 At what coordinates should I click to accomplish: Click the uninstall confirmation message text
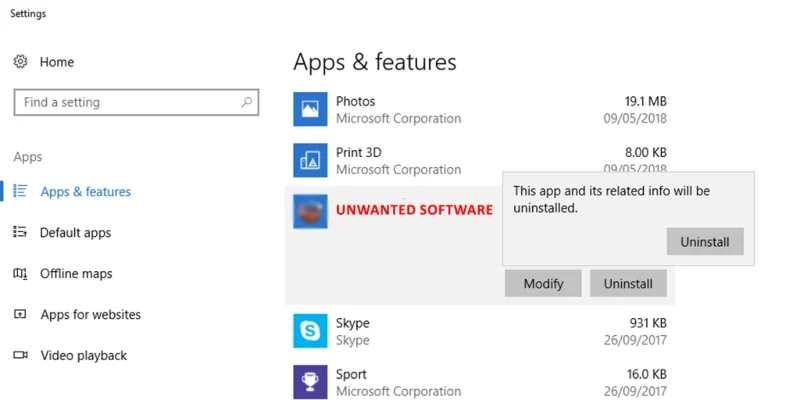click(611, 199)
